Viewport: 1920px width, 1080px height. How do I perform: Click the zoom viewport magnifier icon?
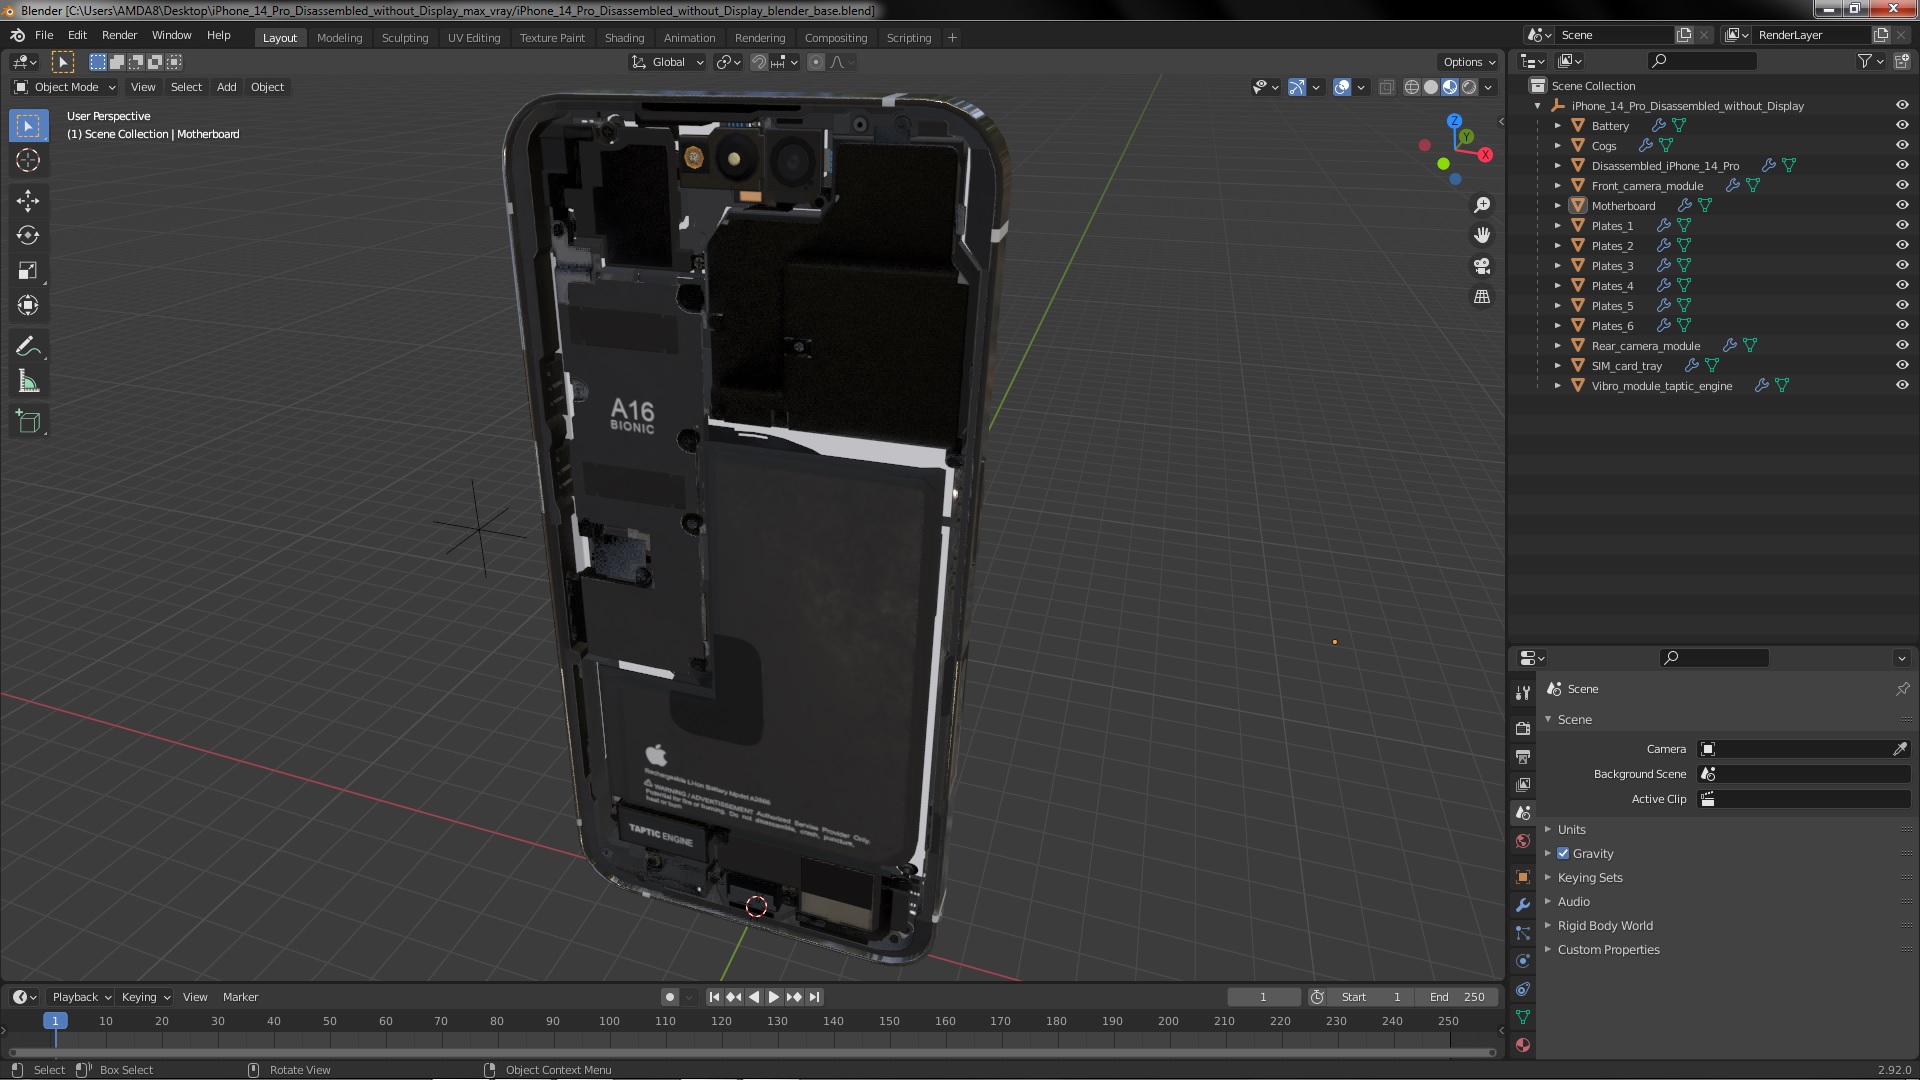point(1482,205)
